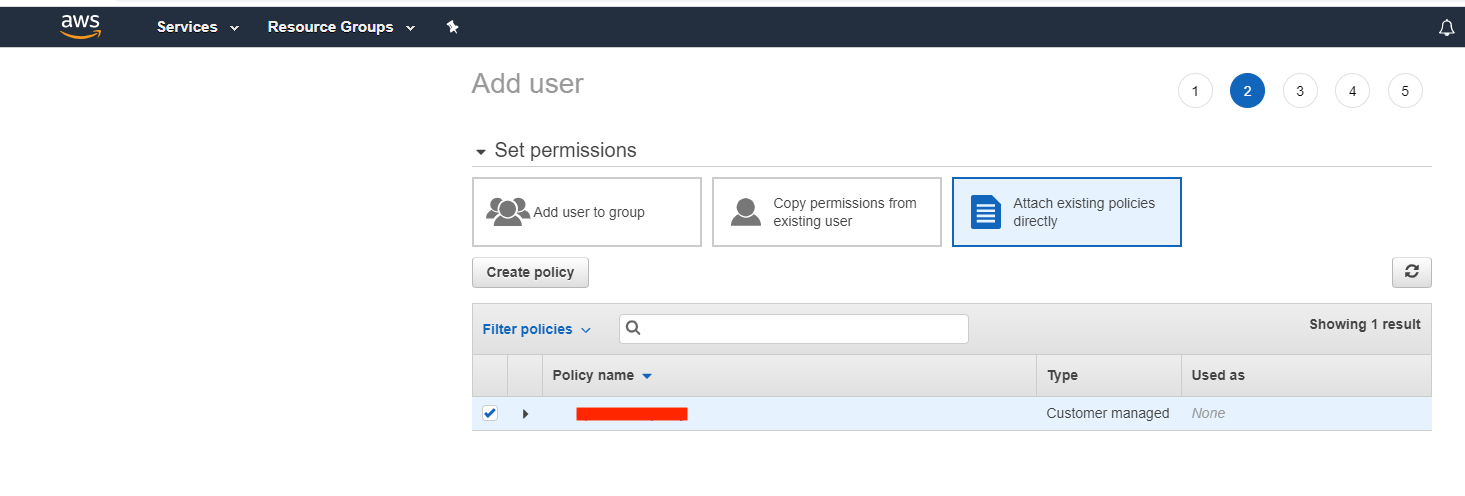Select Attach existing policies directly

1067,212
